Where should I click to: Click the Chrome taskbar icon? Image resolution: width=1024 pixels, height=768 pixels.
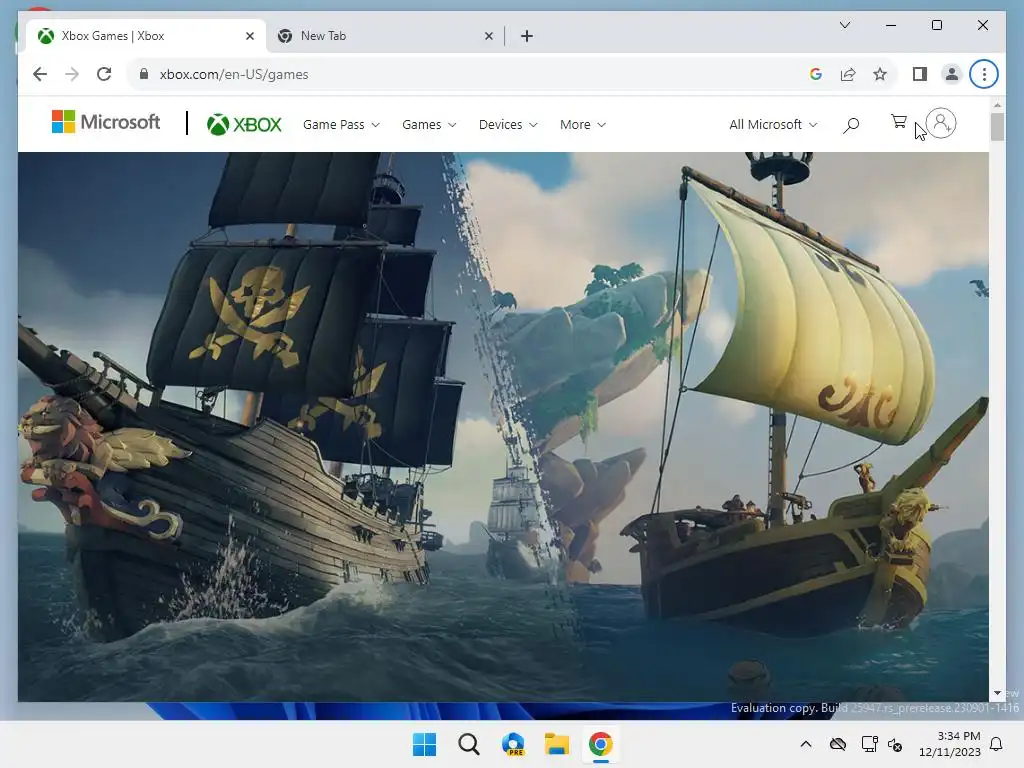click(x=600, y=744)
